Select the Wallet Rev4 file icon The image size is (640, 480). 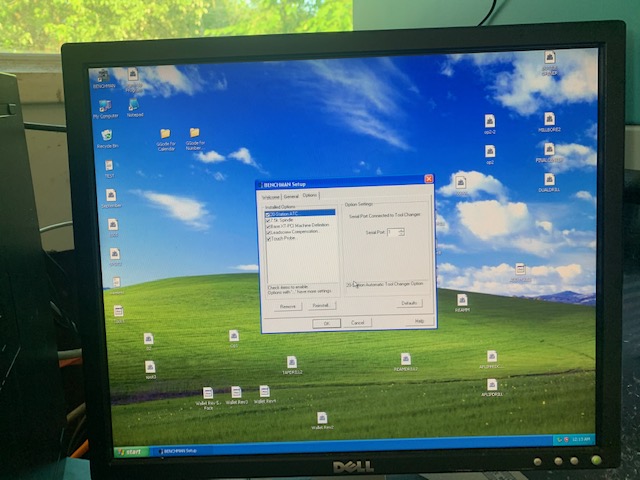[x=264, y=394]
